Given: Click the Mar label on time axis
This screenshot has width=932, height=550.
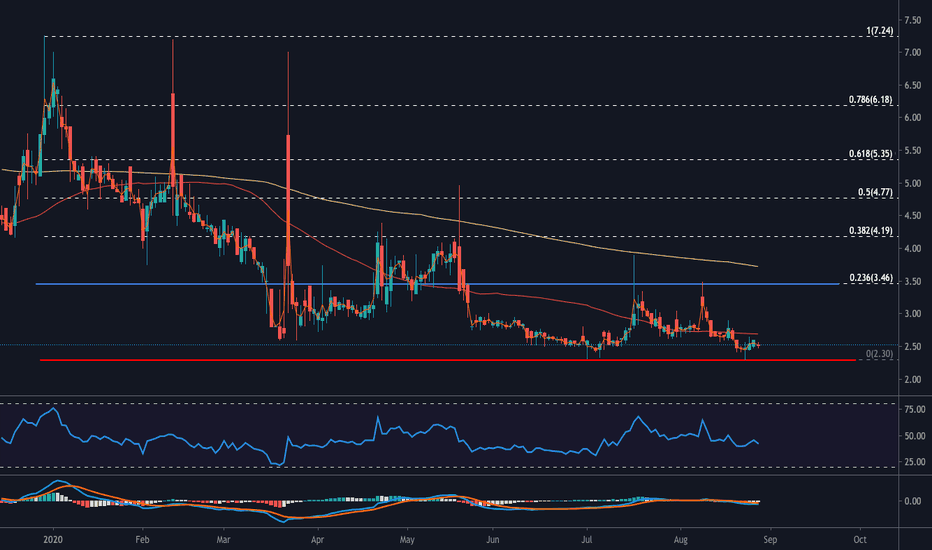Looking at the screenshot, I should (x=223, y=540).
